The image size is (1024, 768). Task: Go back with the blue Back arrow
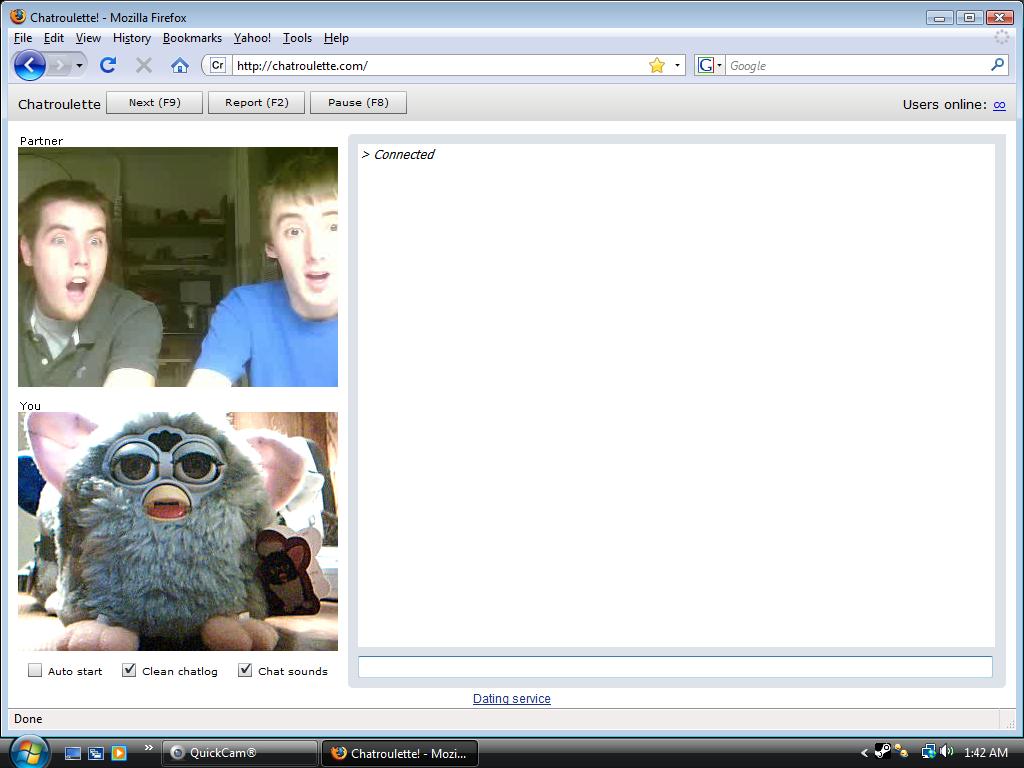point(29,65)
